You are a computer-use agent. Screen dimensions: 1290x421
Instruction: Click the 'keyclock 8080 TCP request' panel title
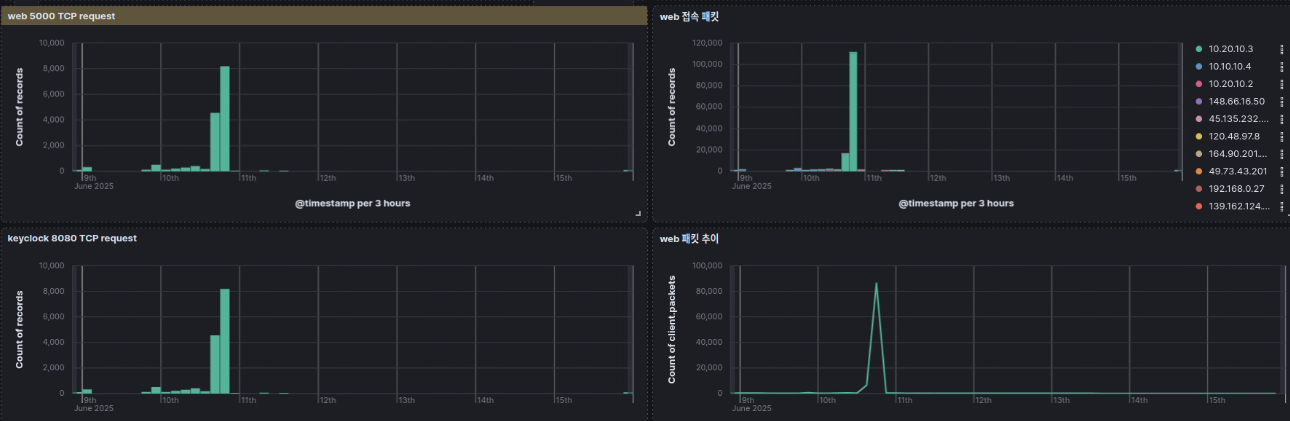tap(72, 238)
